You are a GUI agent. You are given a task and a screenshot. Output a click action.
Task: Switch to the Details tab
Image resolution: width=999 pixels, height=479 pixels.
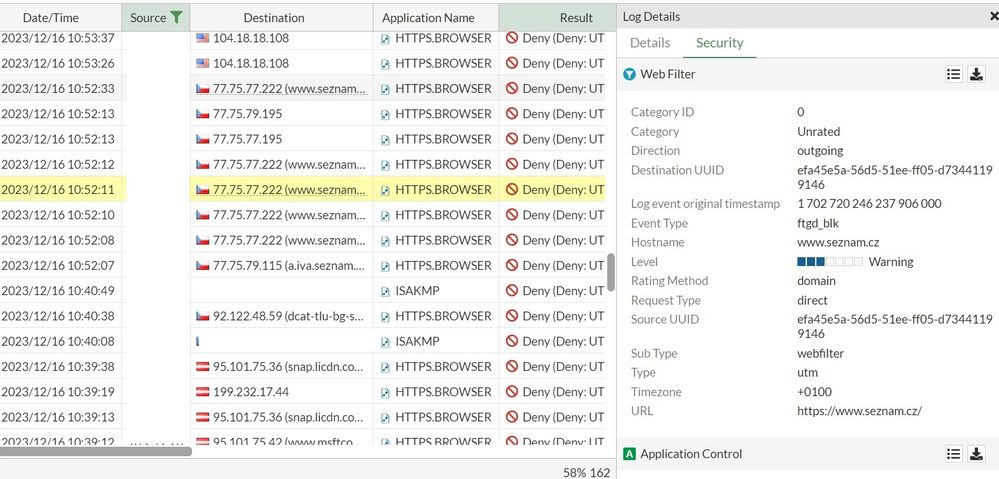650,43
